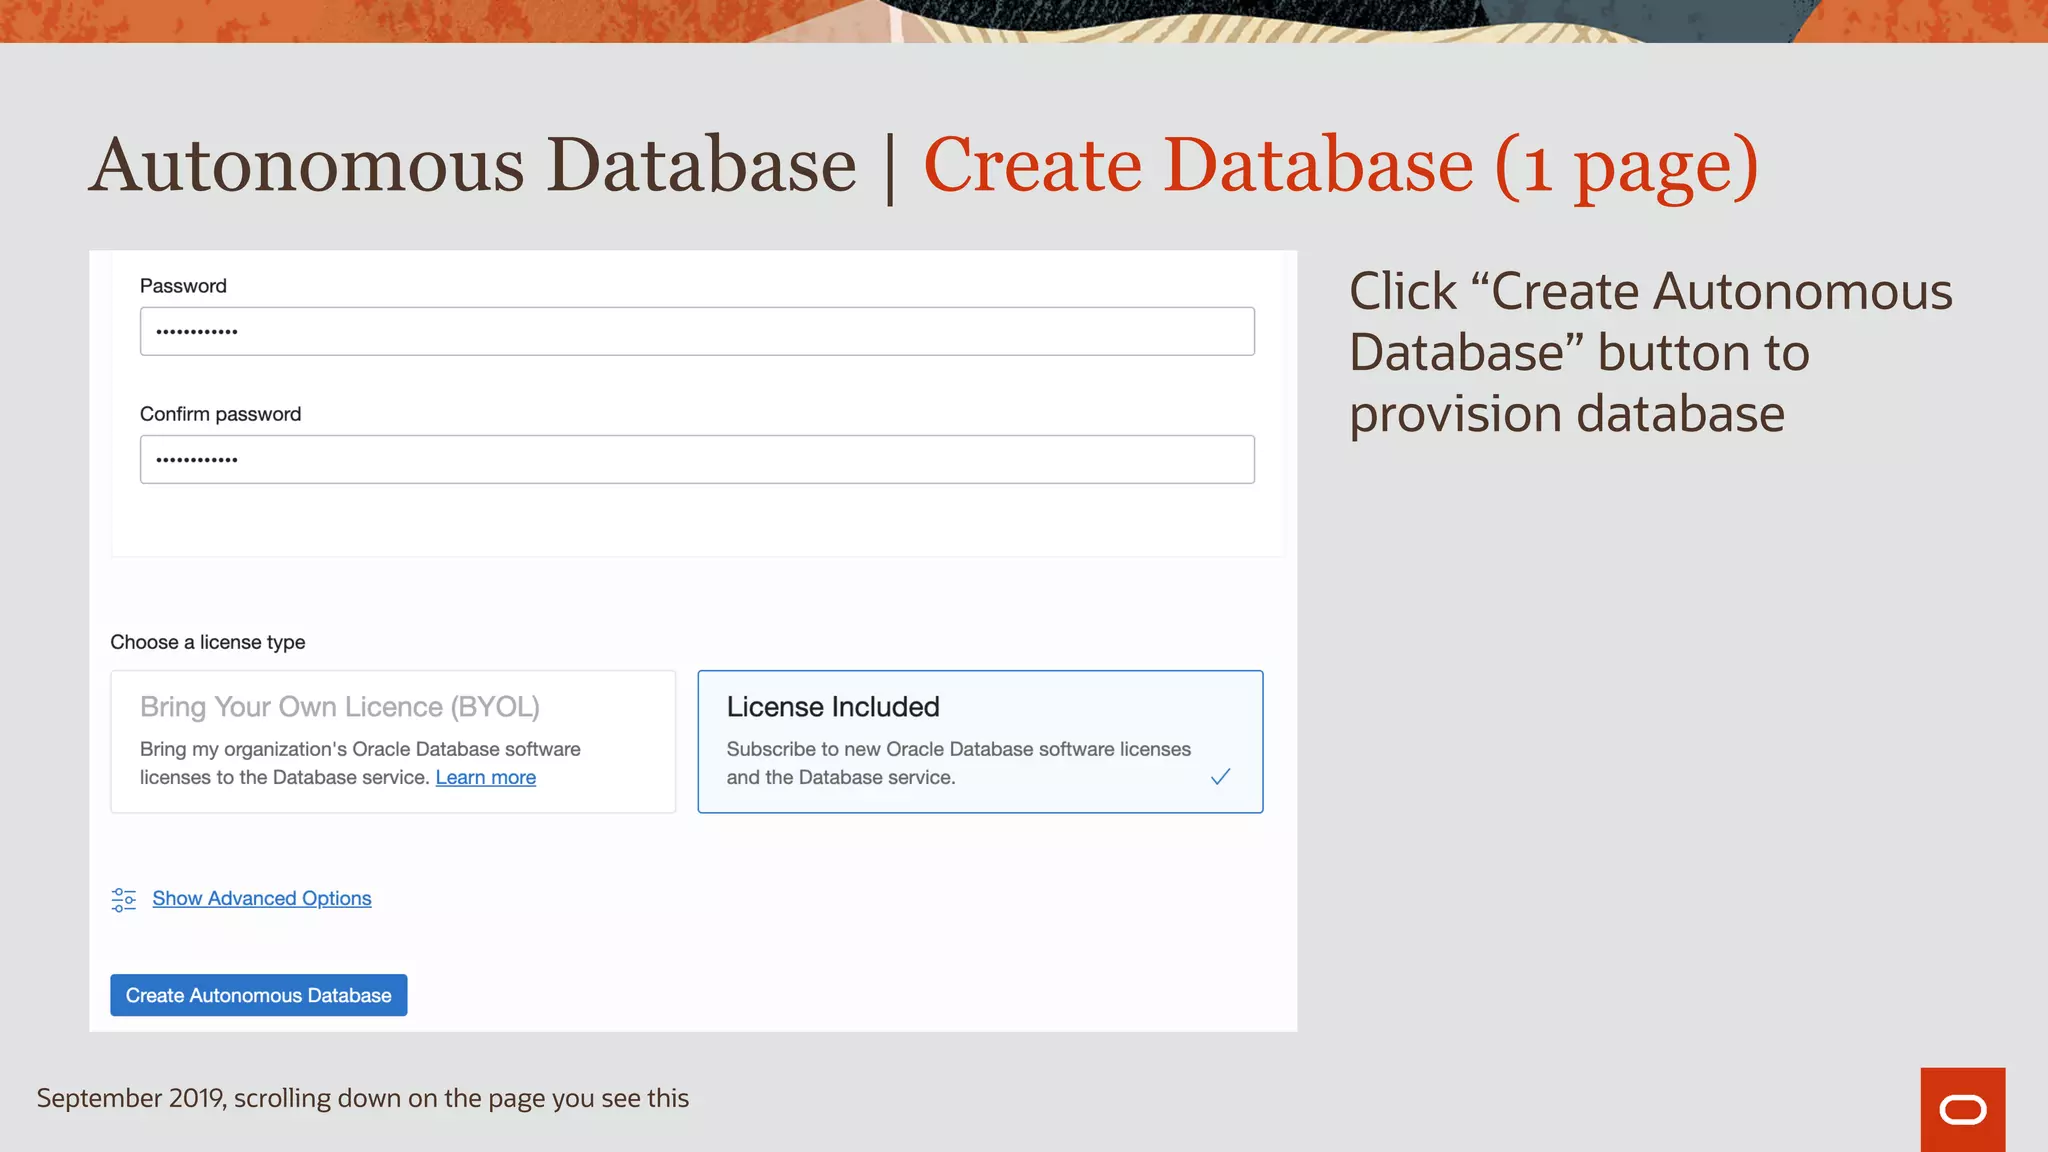Click the Oracle logo icon

1962,1109
